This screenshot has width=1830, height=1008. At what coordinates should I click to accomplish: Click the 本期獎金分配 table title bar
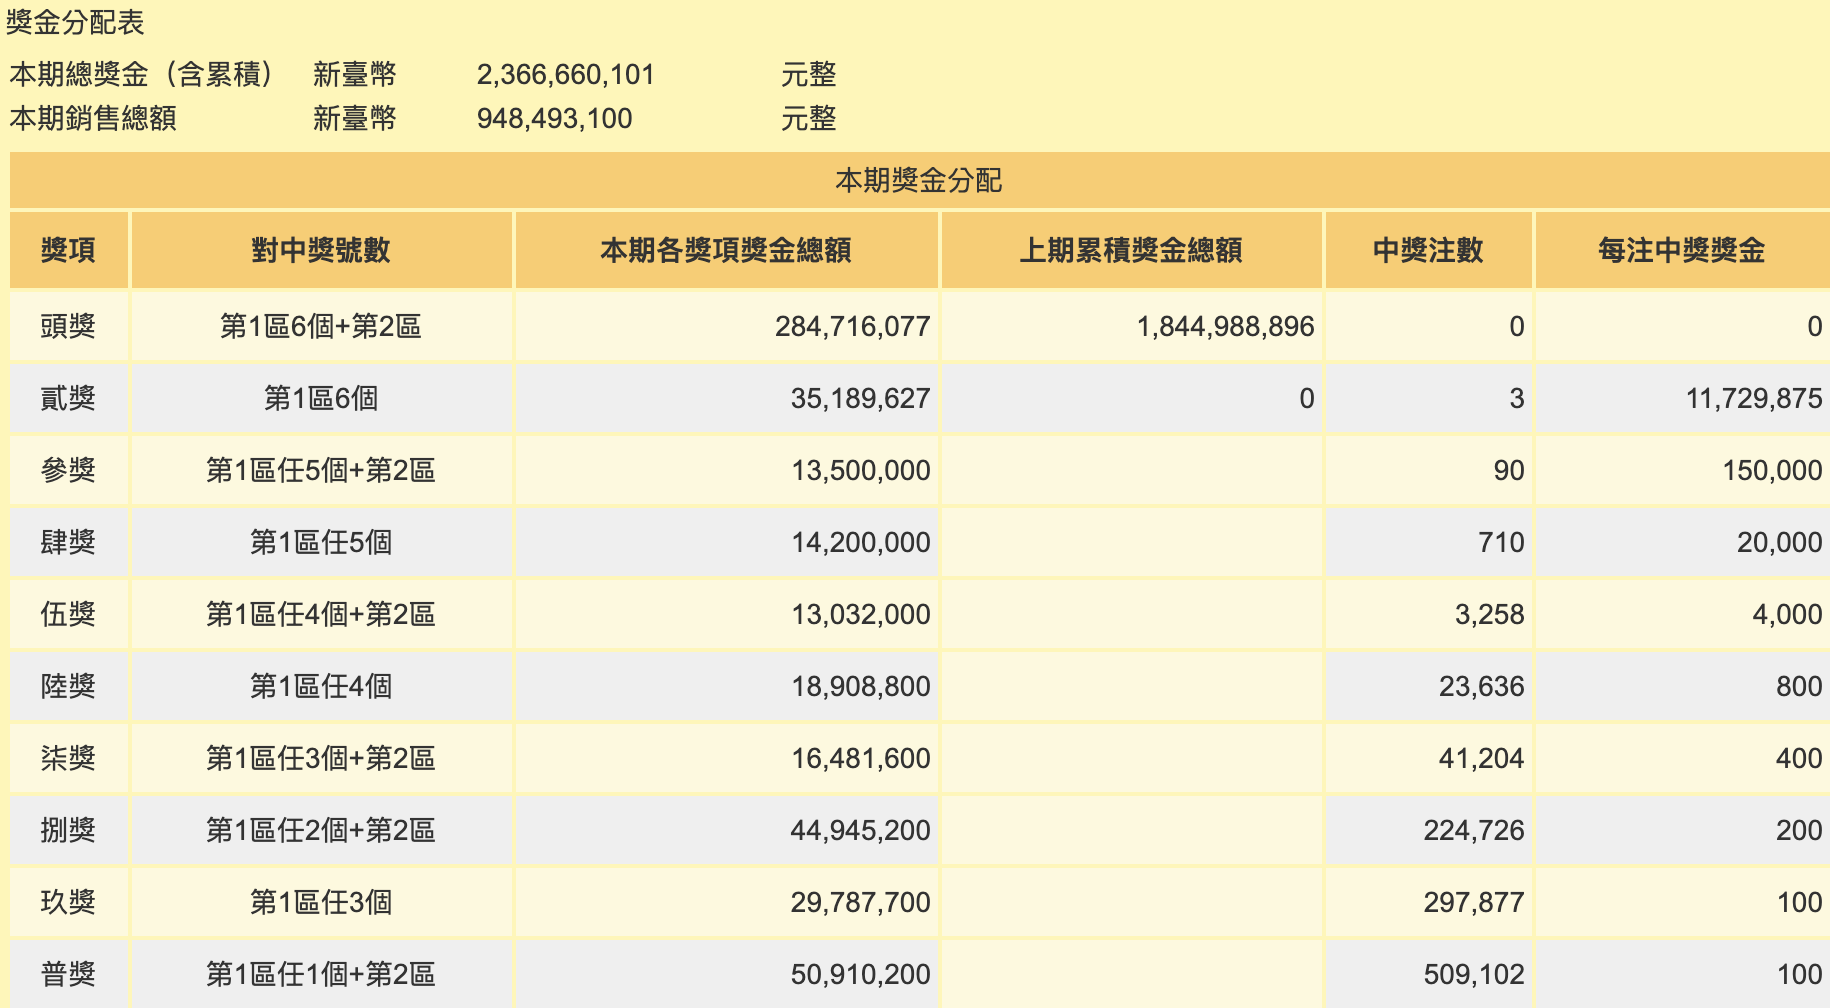point(918,181)
